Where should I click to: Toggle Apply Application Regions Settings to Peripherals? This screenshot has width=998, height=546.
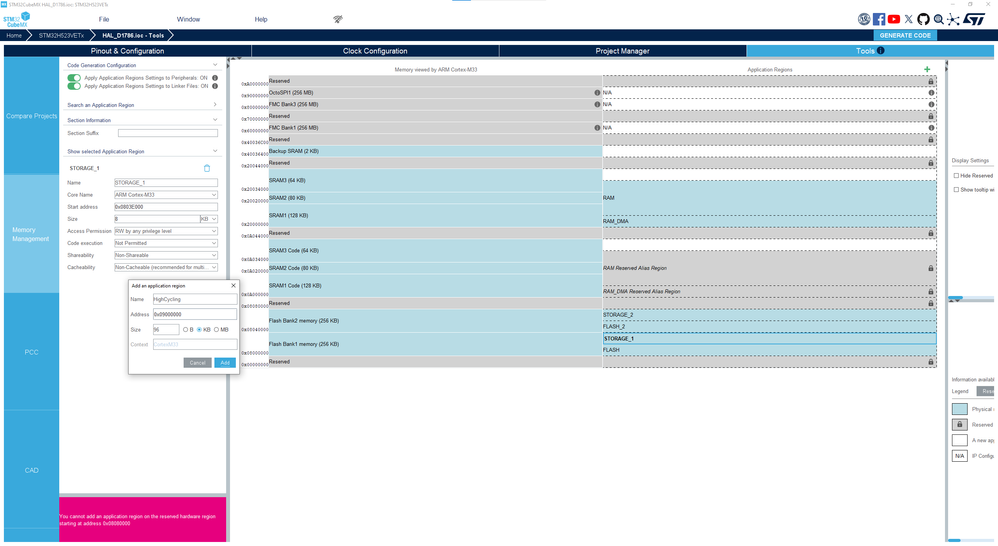(x=74, y=78)
